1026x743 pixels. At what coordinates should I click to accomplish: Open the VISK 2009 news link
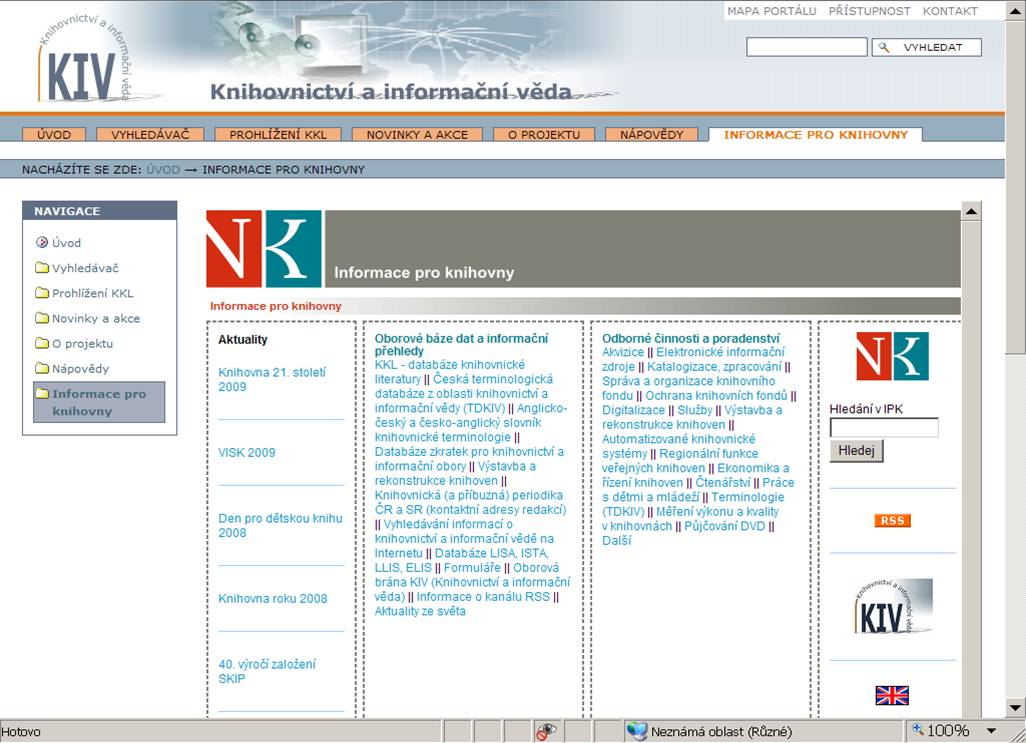247,453
